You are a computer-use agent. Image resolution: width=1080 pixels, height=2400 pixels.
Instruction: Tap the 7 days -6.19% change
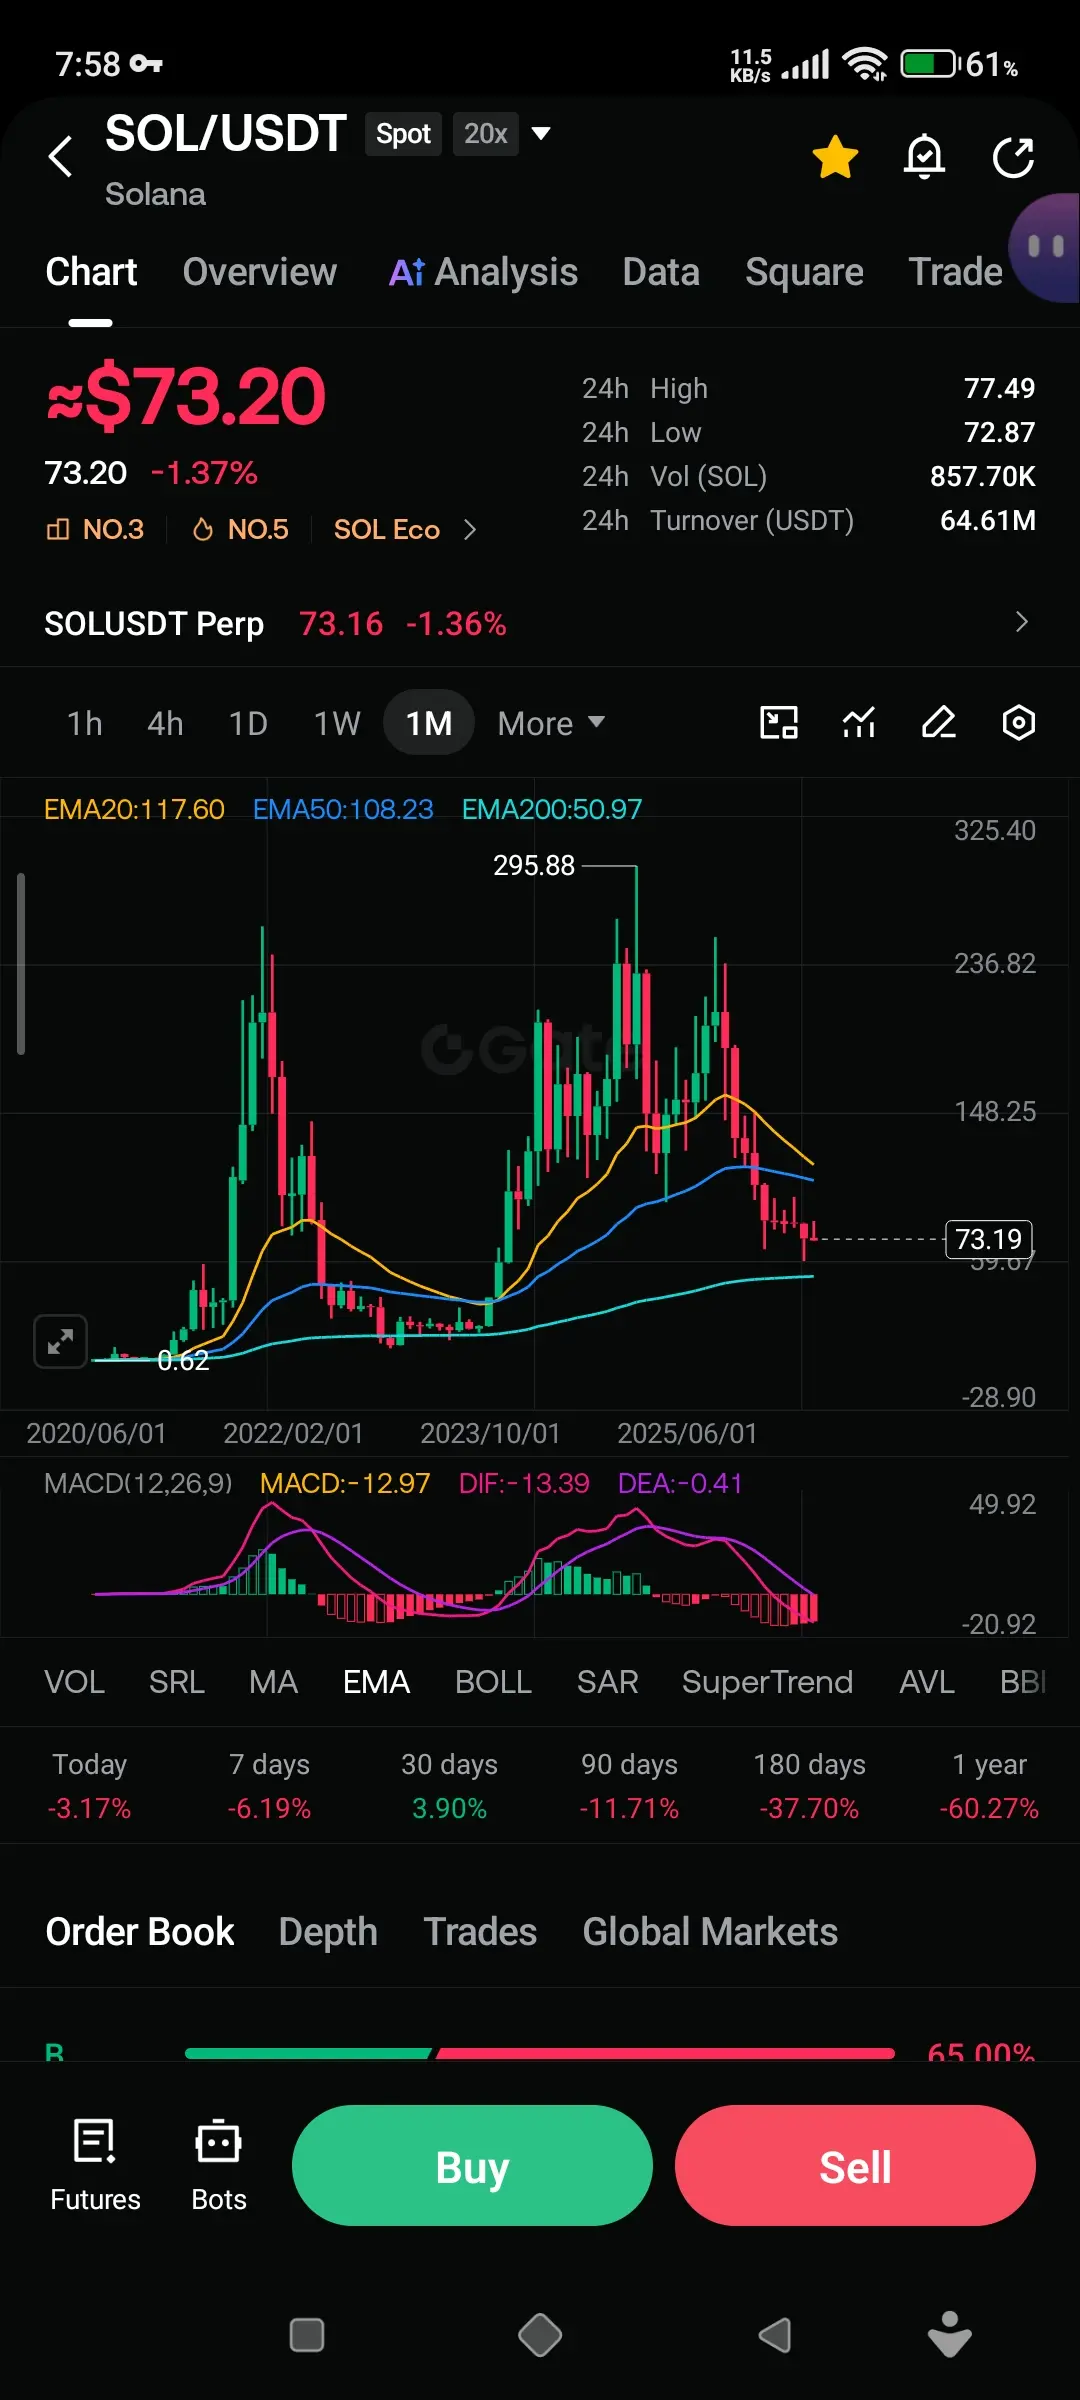269,1786
